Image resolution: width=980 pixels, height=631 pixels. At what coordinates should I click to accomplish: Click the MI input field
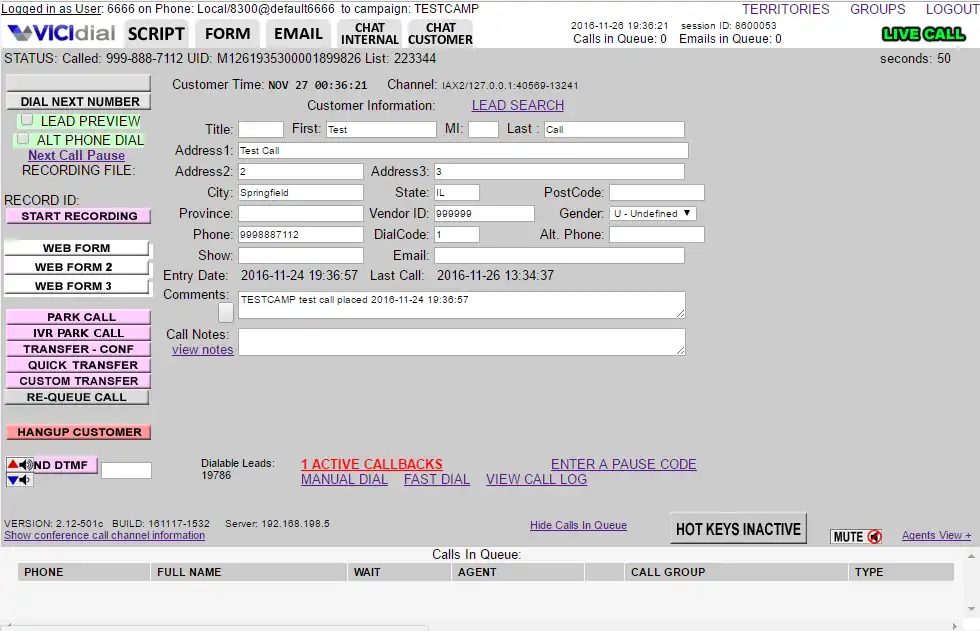[483, 129]
